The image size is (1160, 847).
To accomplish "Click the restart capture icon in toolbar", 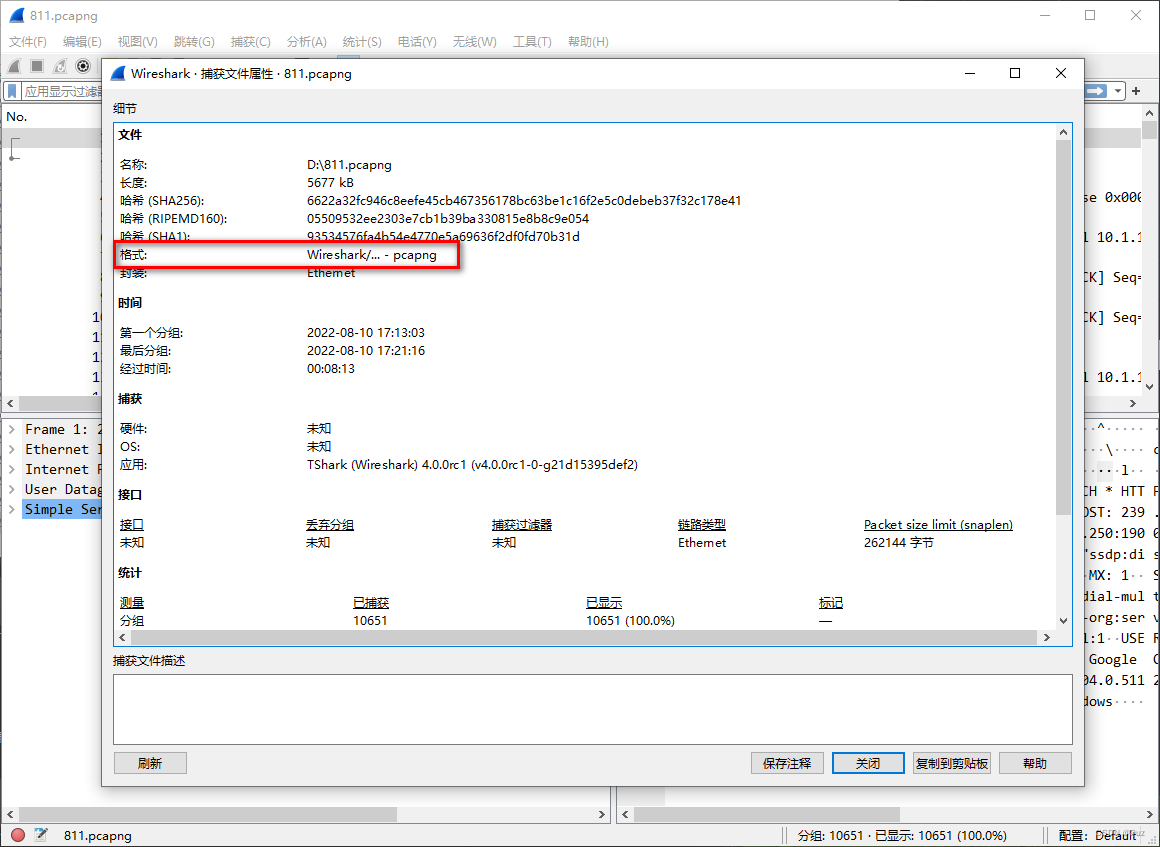I will [x=60, y=66].
